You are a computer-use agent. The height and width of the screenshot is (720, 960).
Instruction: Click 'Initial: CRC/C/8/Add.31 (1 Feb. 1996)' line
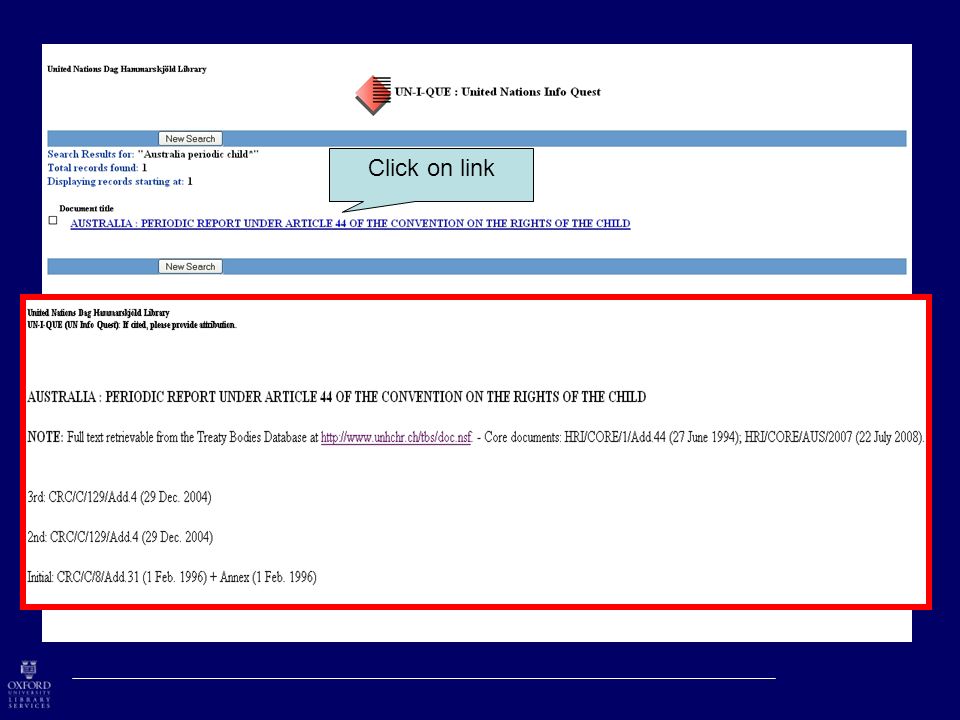pos(172,577)
